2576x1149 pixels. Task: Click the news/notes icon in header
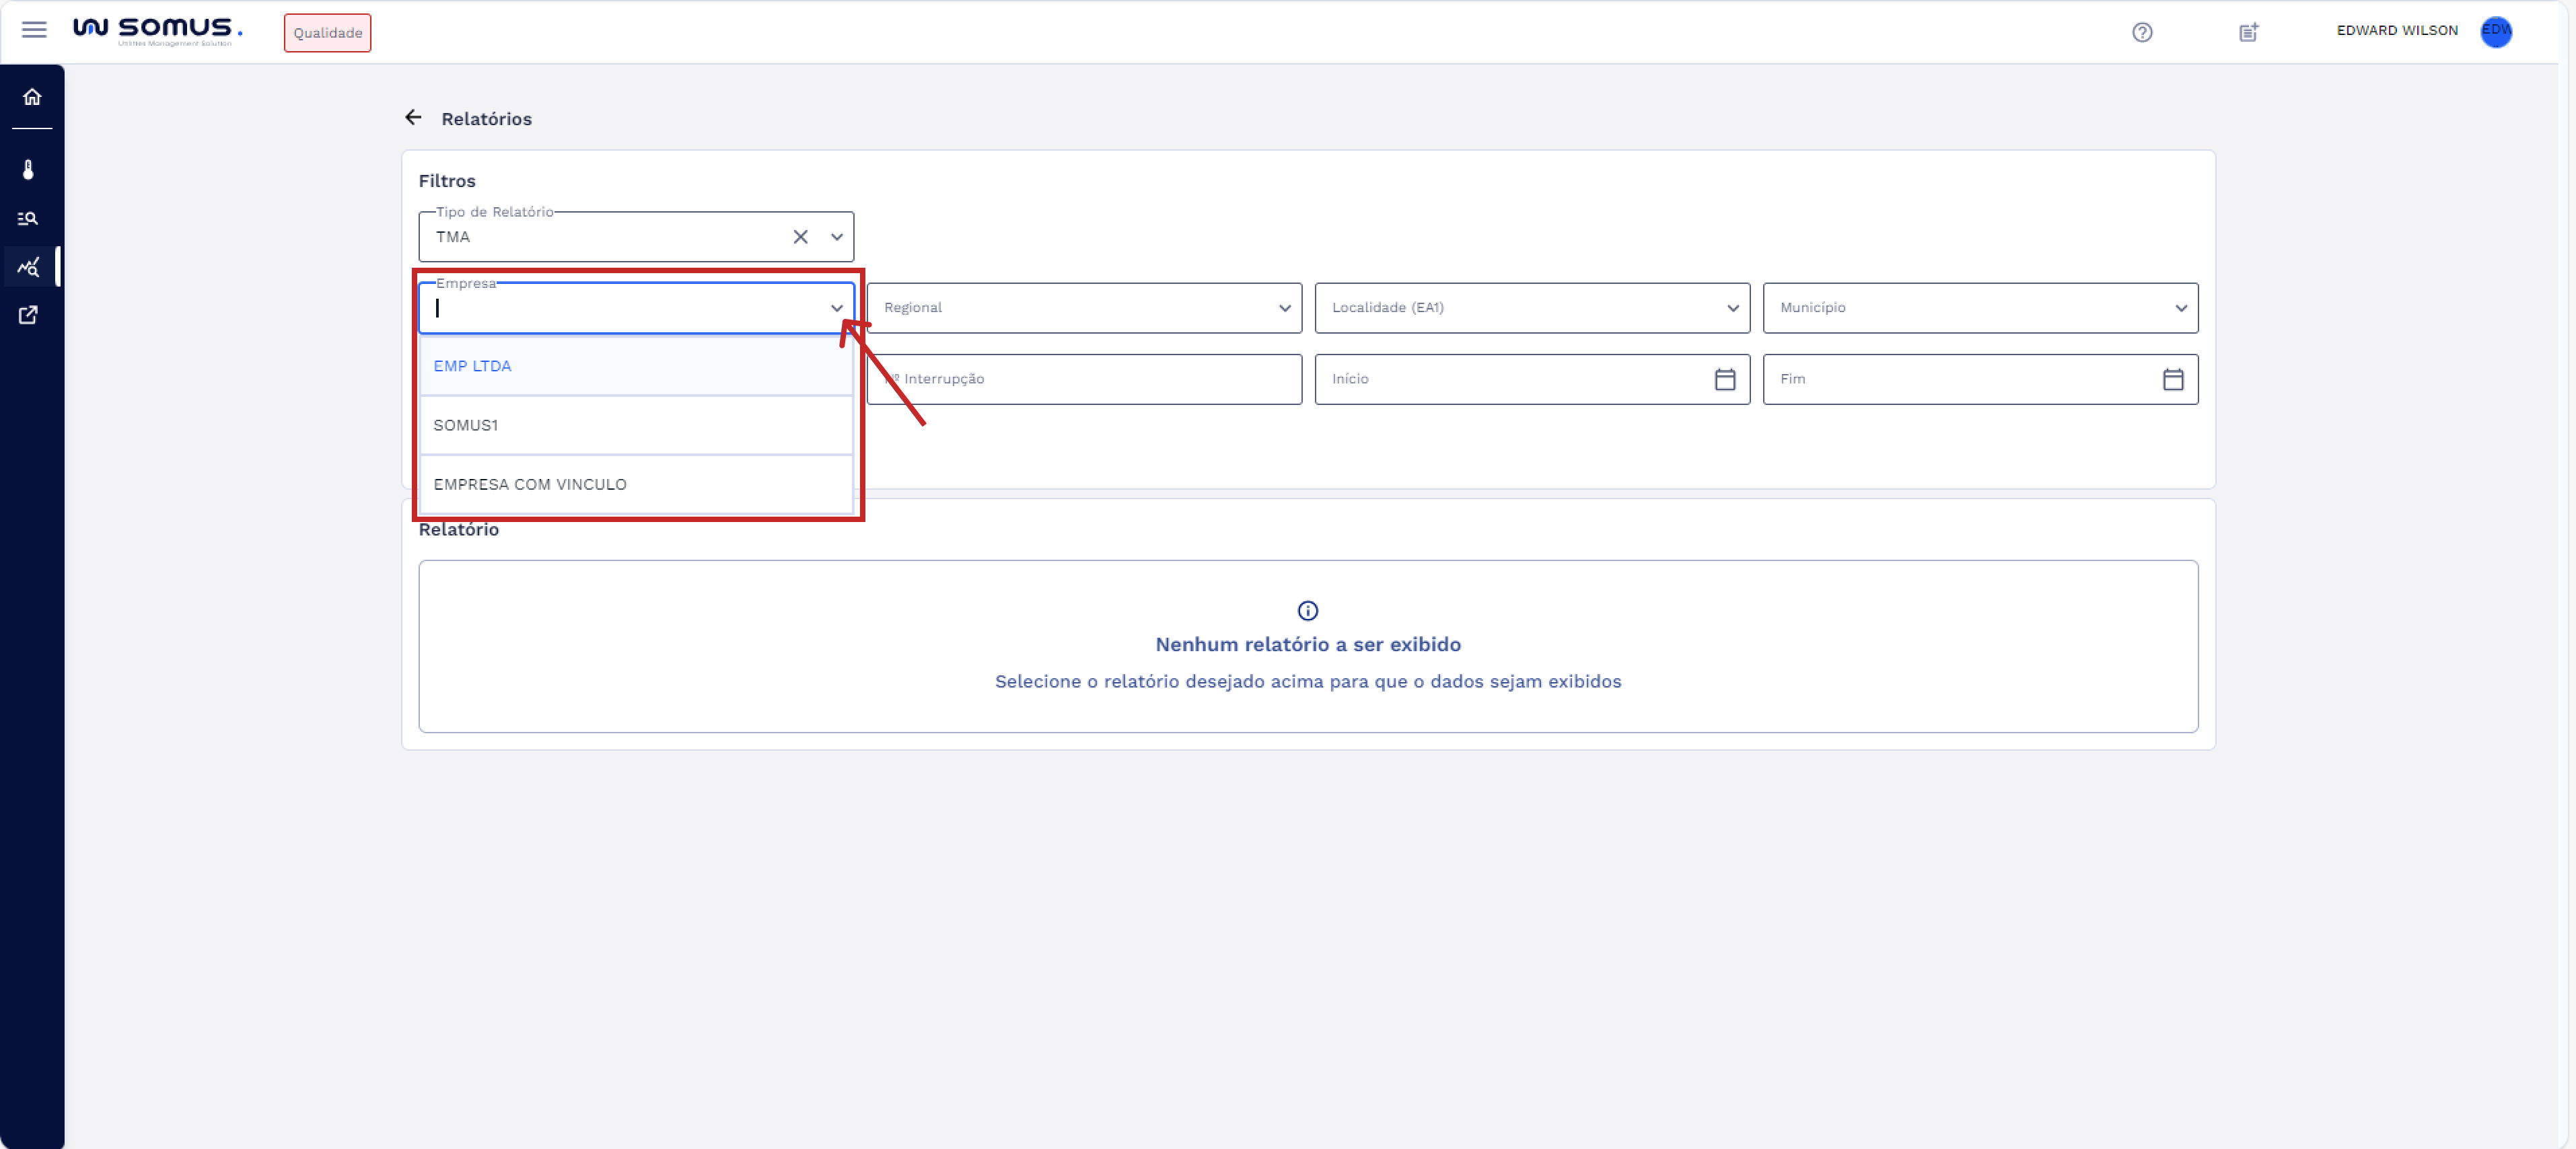pos(2248,32)
